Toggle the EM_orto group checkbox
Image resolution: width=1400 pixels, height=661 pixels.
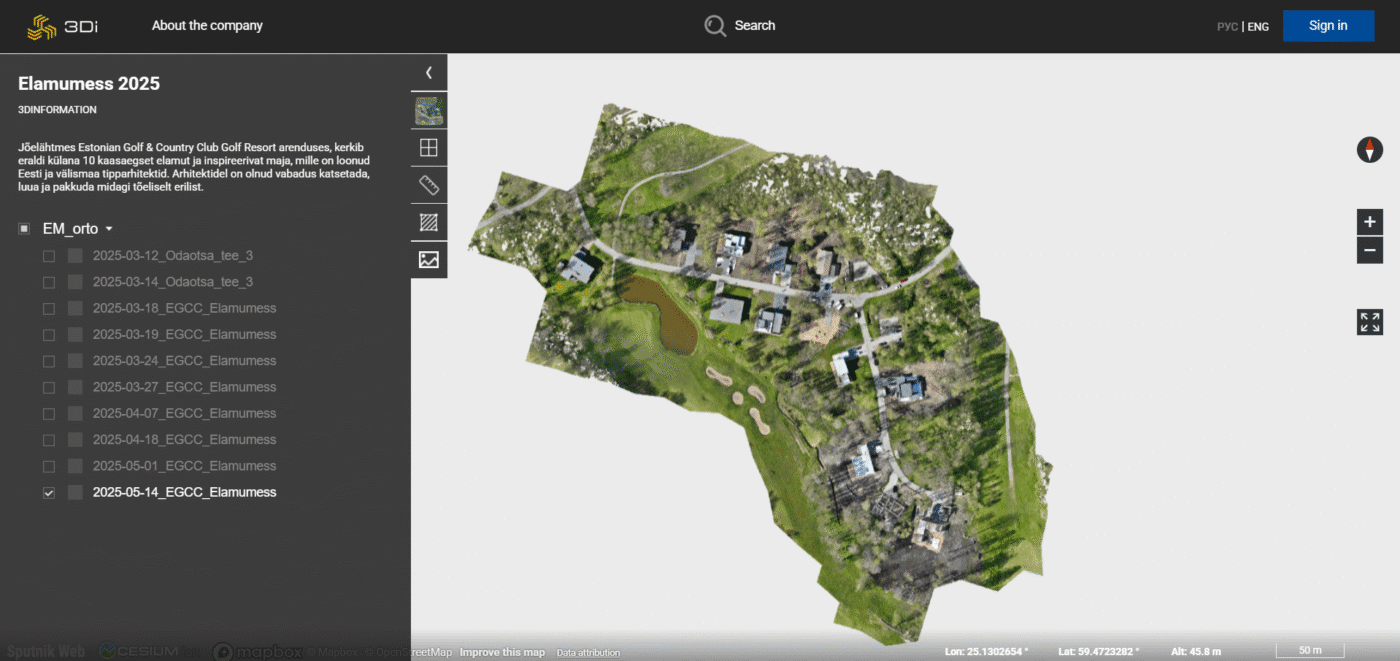24,229
